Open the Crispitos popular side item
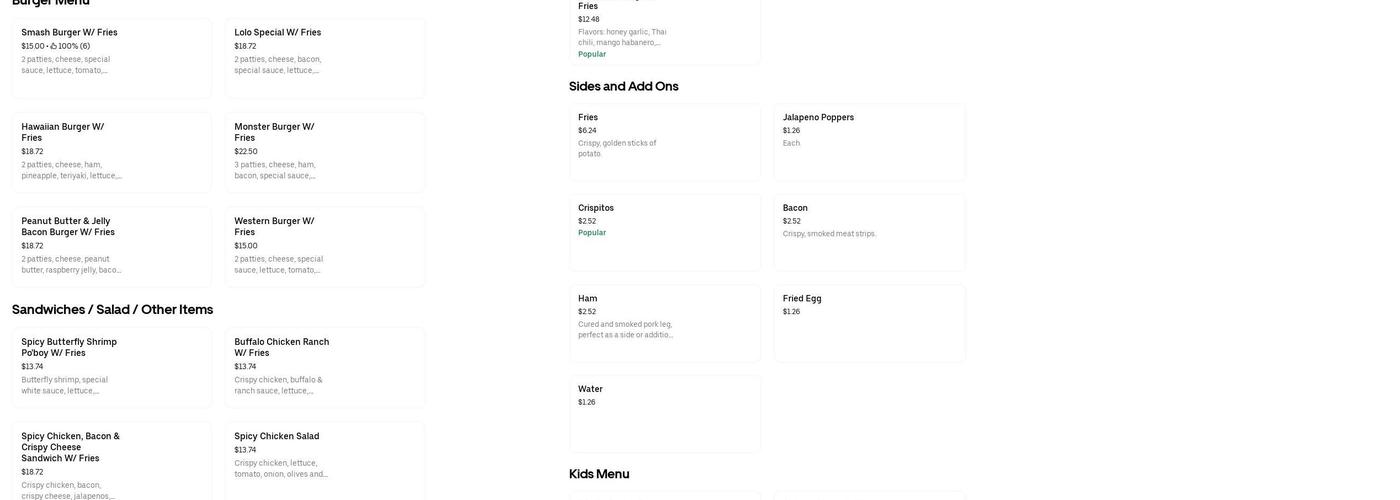 [x=664, y=232]
